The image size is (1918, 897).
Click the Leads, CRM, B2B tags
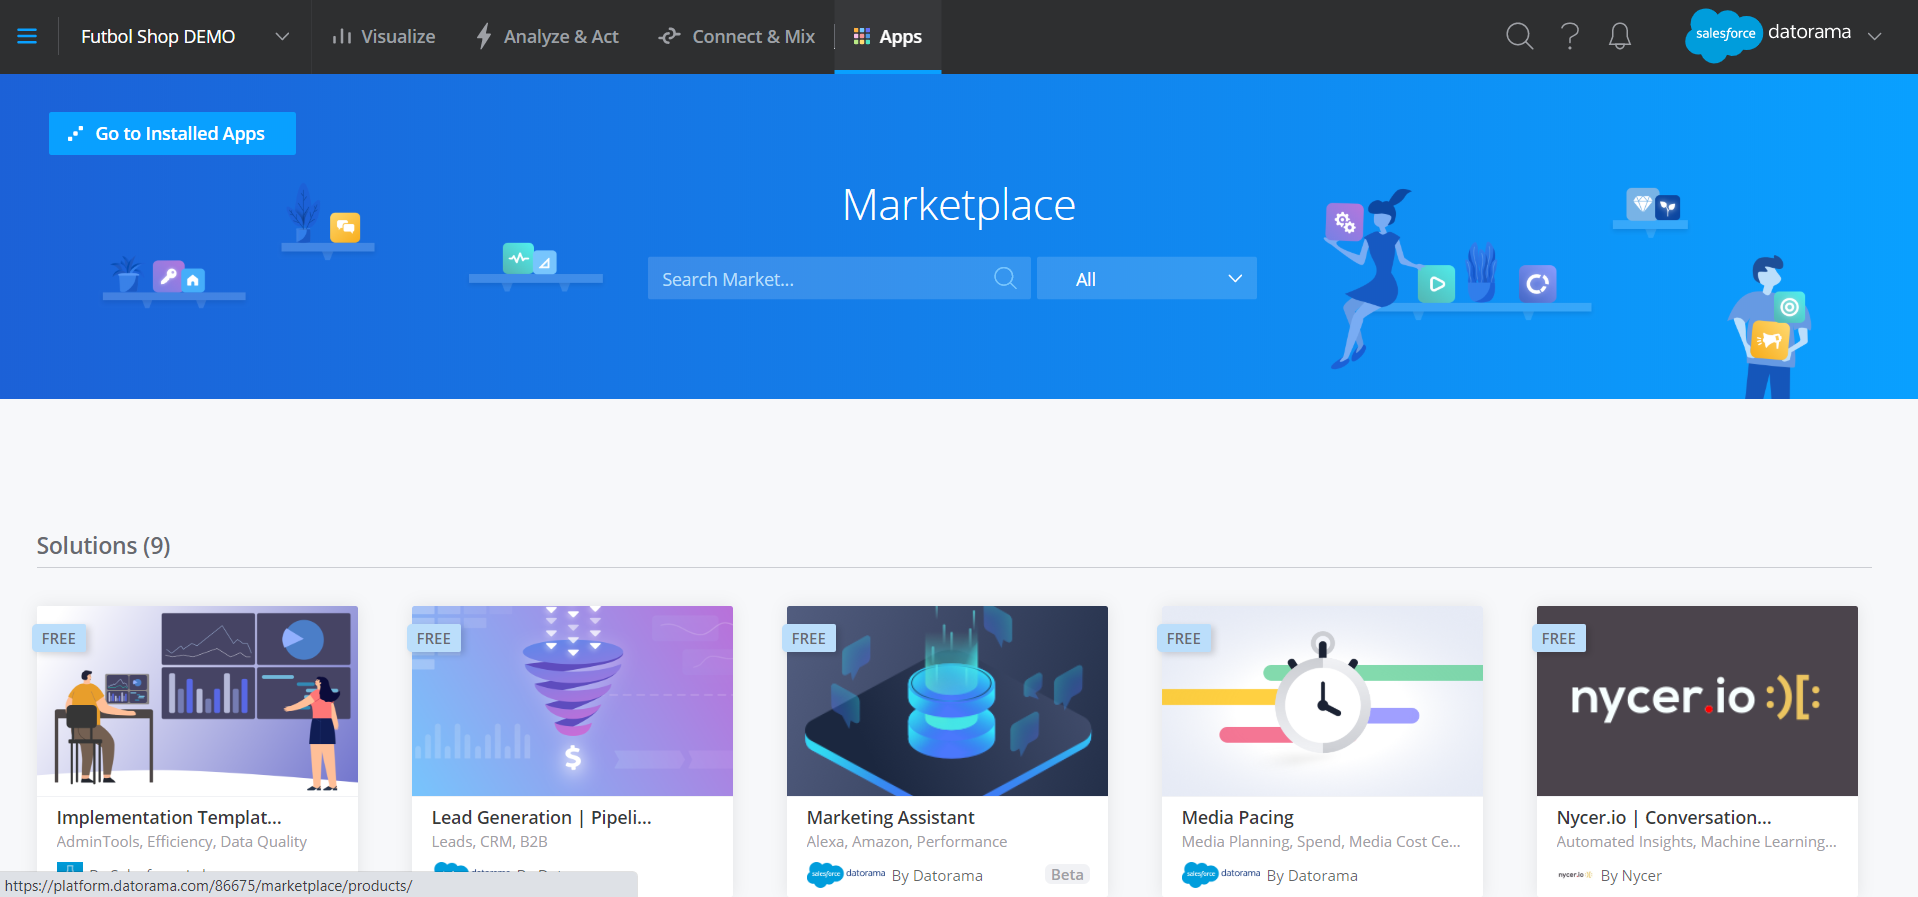490,842
